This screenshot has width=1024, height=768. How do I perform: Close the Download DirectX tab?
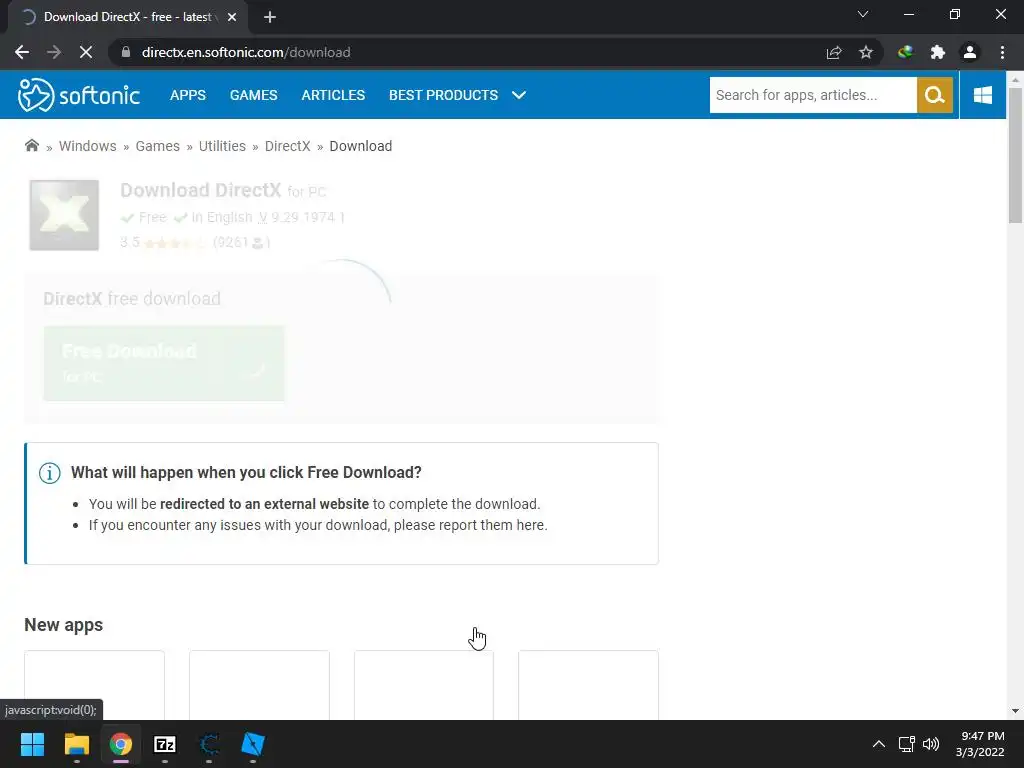click(x=232, y=17)
